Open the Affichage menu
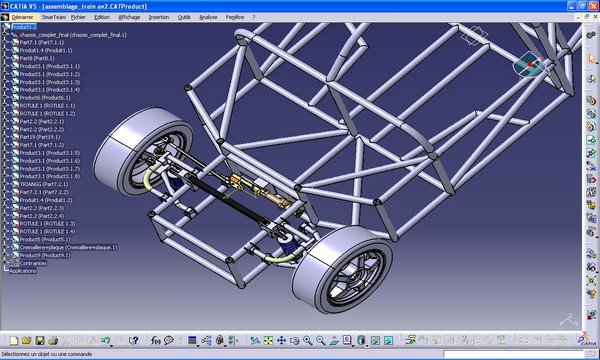This screenshot has height=360, width=600. coord(129,17)
